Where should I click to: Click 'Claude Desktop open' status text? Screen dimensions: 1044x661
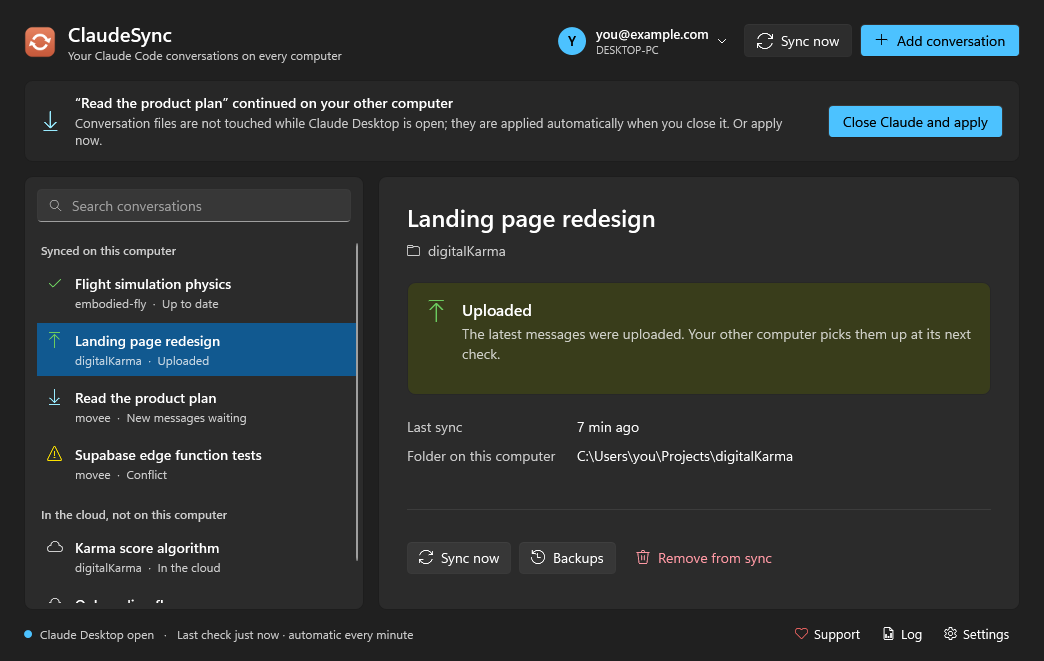click(x=97, y=635)
